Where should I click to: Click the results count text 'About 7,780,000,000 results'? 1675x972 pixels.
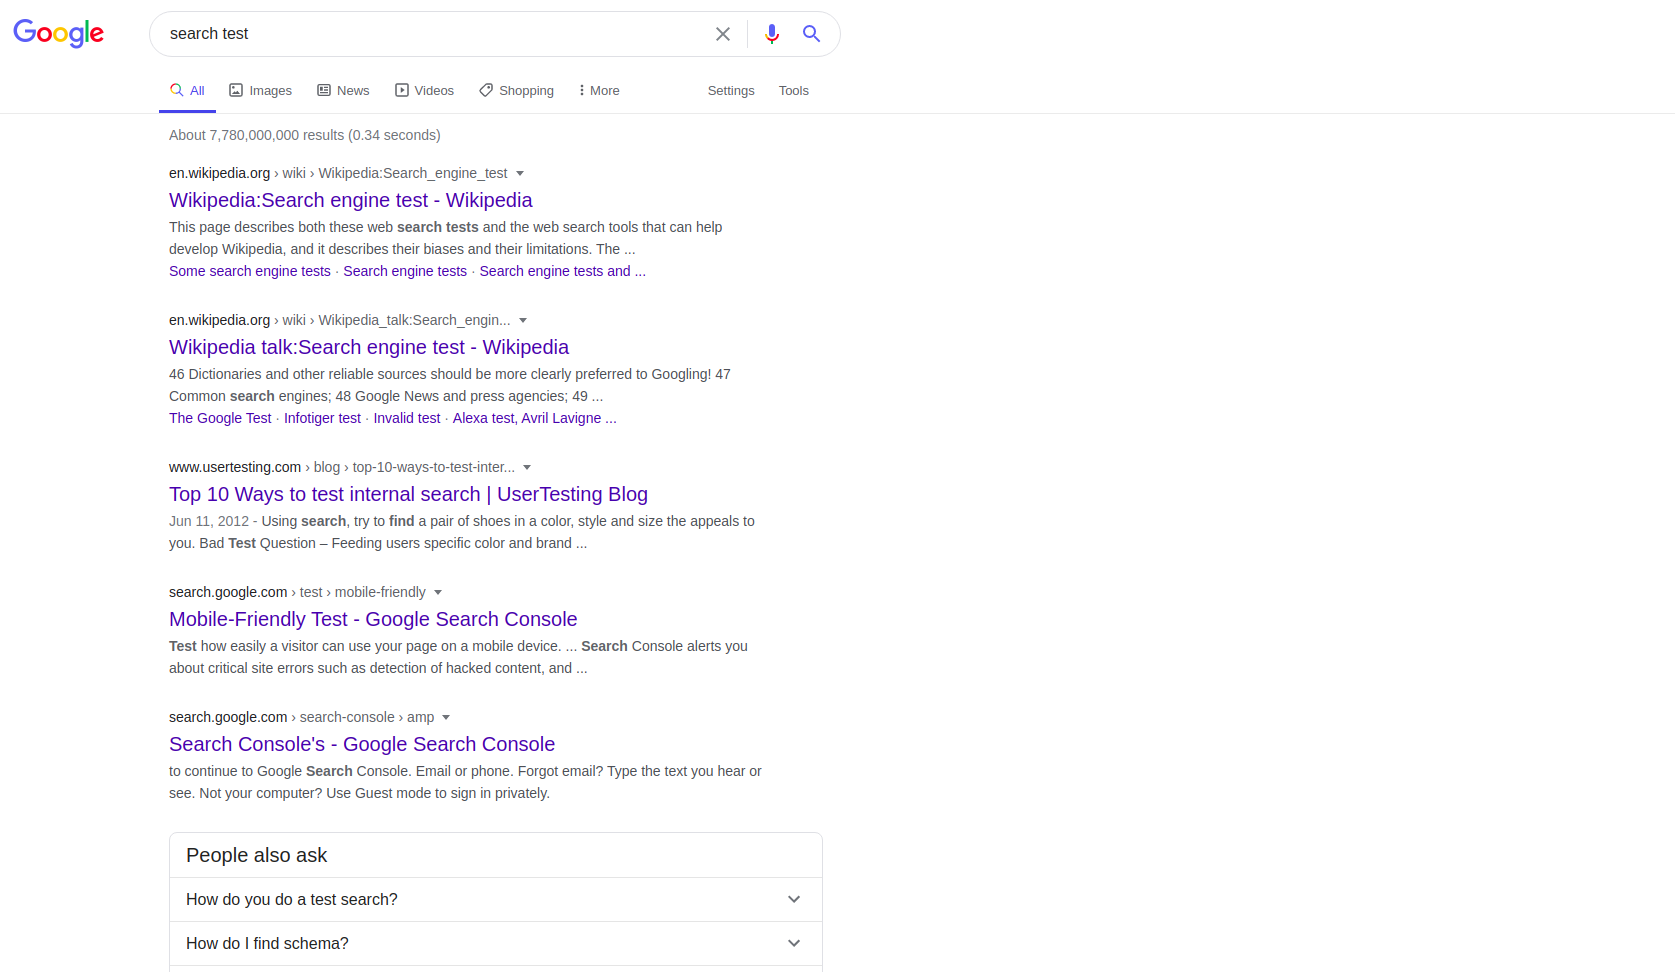(x=257, y=135)
